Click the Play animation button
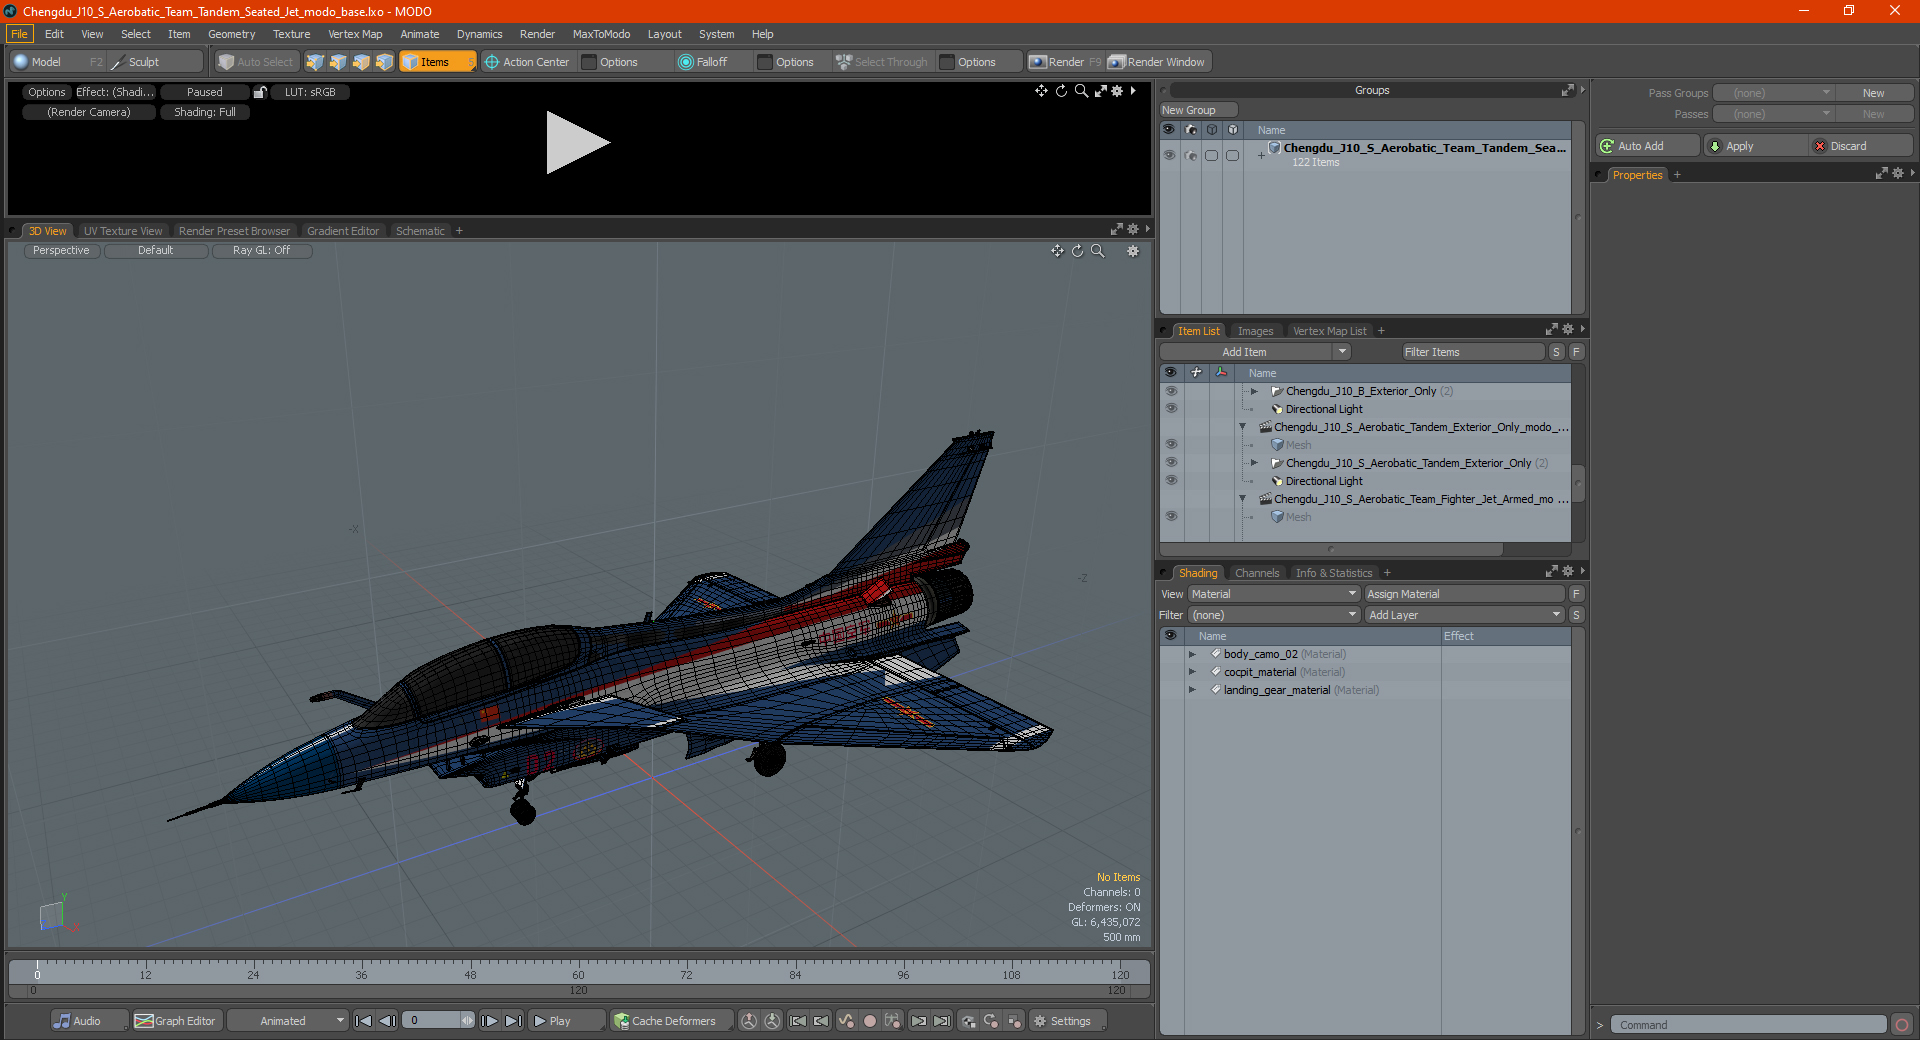This screenshot has height=1040, width=1920. pyautogui.click(x=565, y=1021)
